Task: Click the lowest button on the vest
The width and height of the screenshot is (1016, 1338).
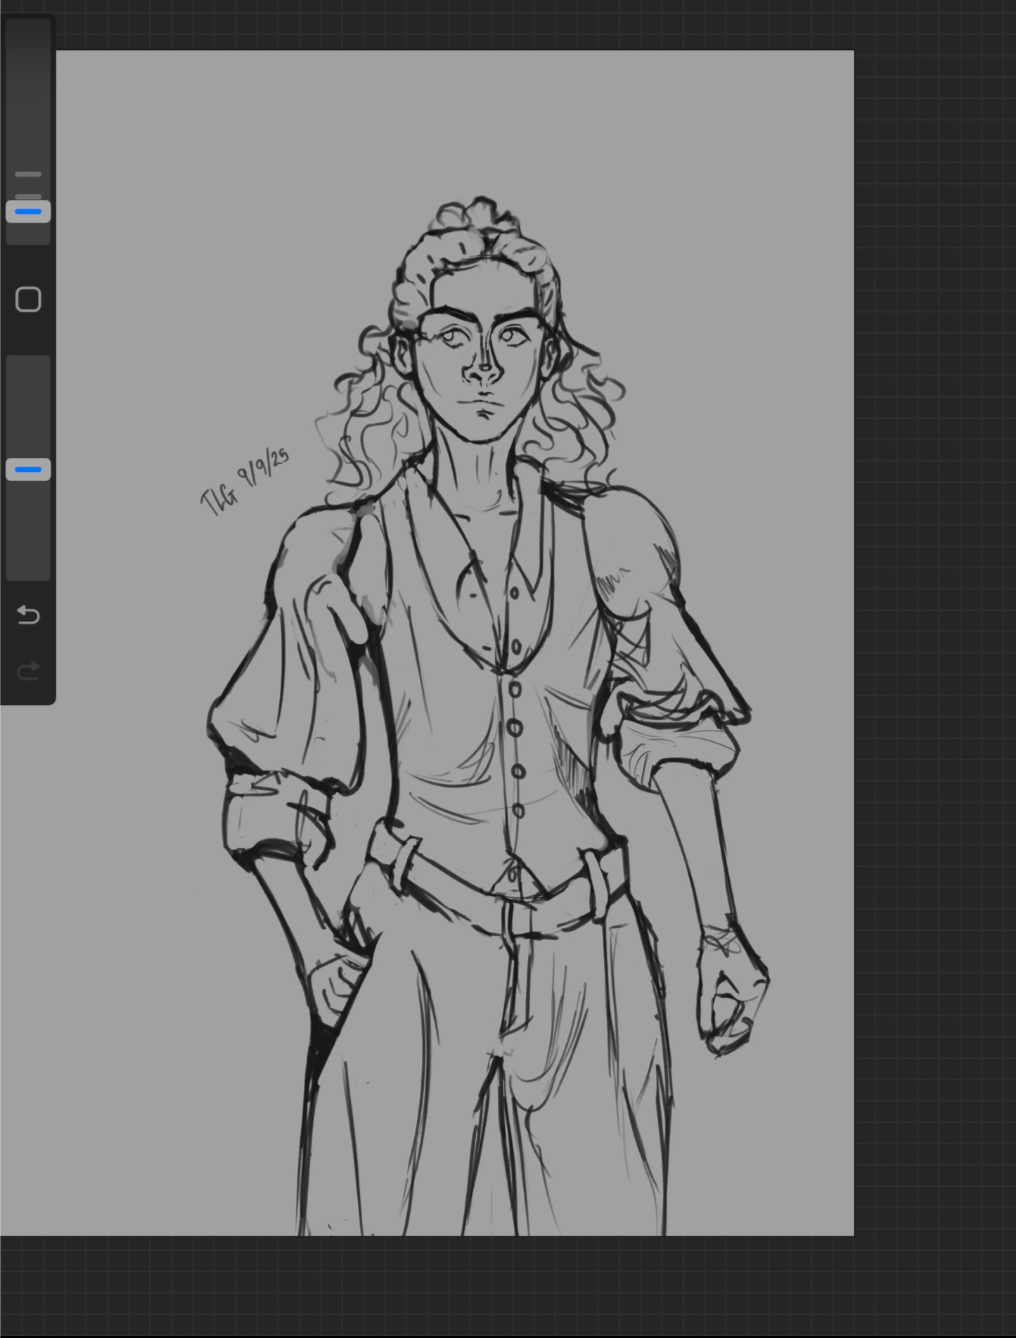Action: 518,811
